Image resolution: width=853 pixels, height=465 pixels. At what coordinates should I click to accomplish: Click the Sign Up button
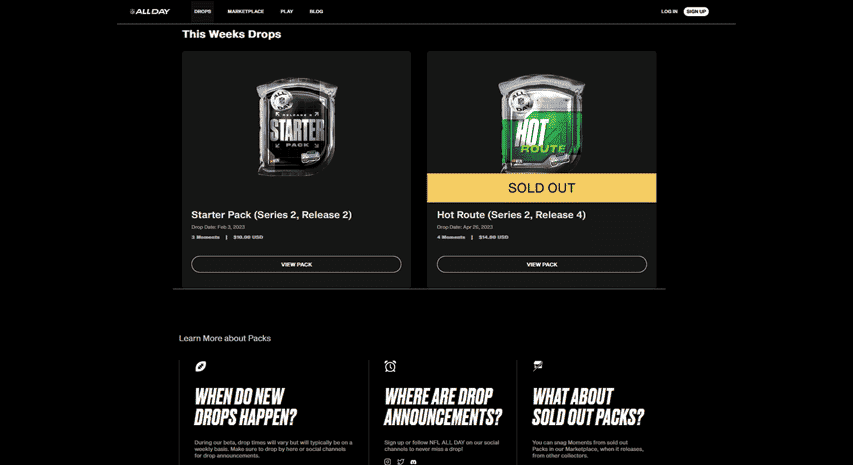pos(696,11)
